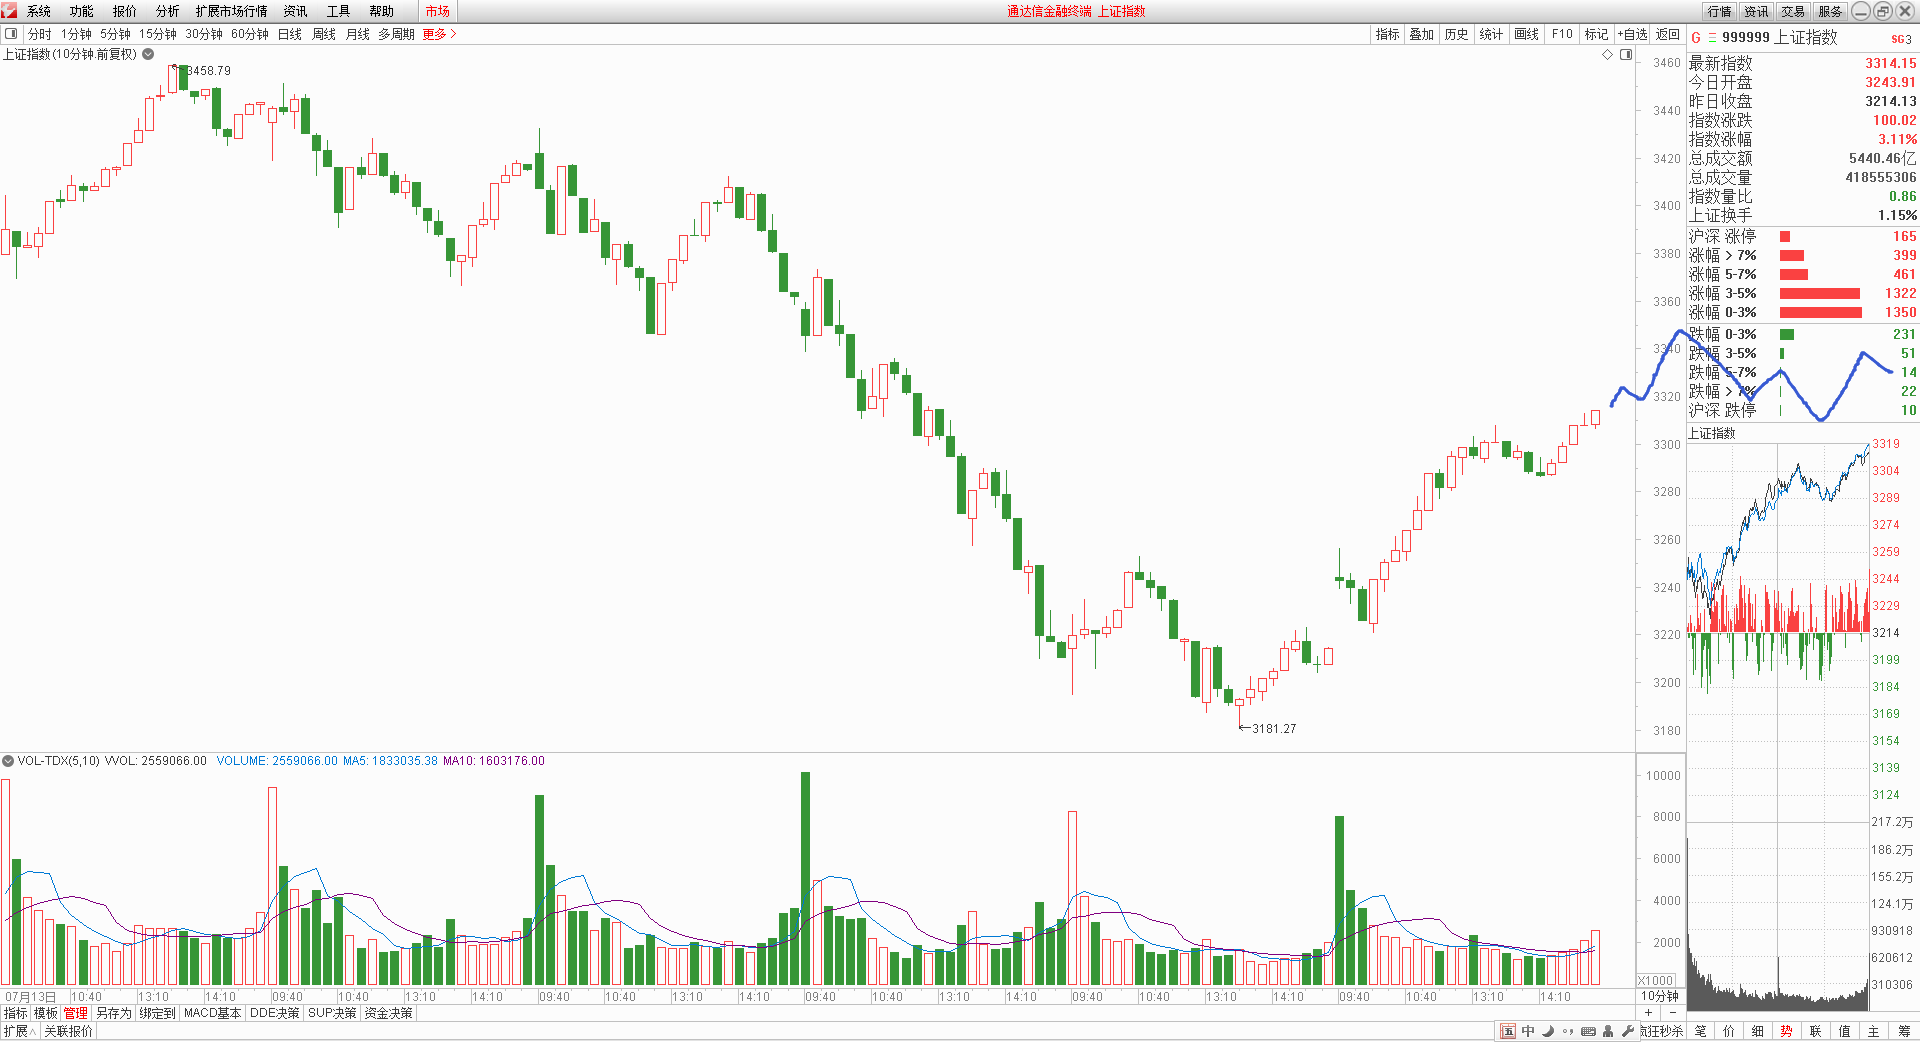1920x1042 pixels.
Task: Open the 分析 menu
Action: [x=167, y=11]
